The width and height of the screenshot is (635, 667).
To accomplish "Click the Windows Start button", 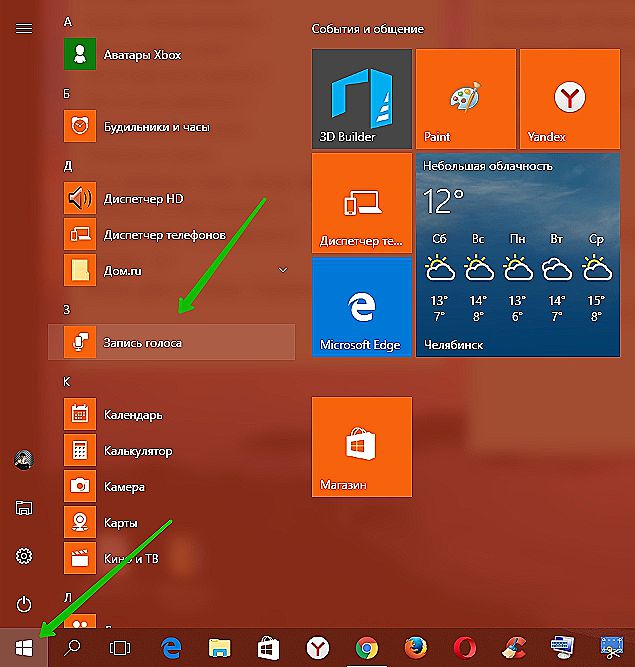I will pyautogui.click(x=24, y=648).
